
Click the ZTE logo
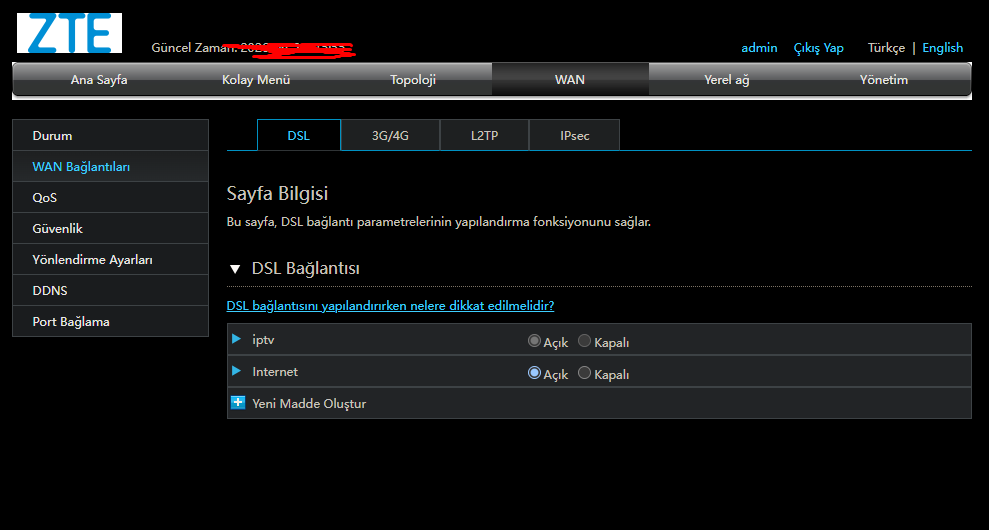(69, 33)
